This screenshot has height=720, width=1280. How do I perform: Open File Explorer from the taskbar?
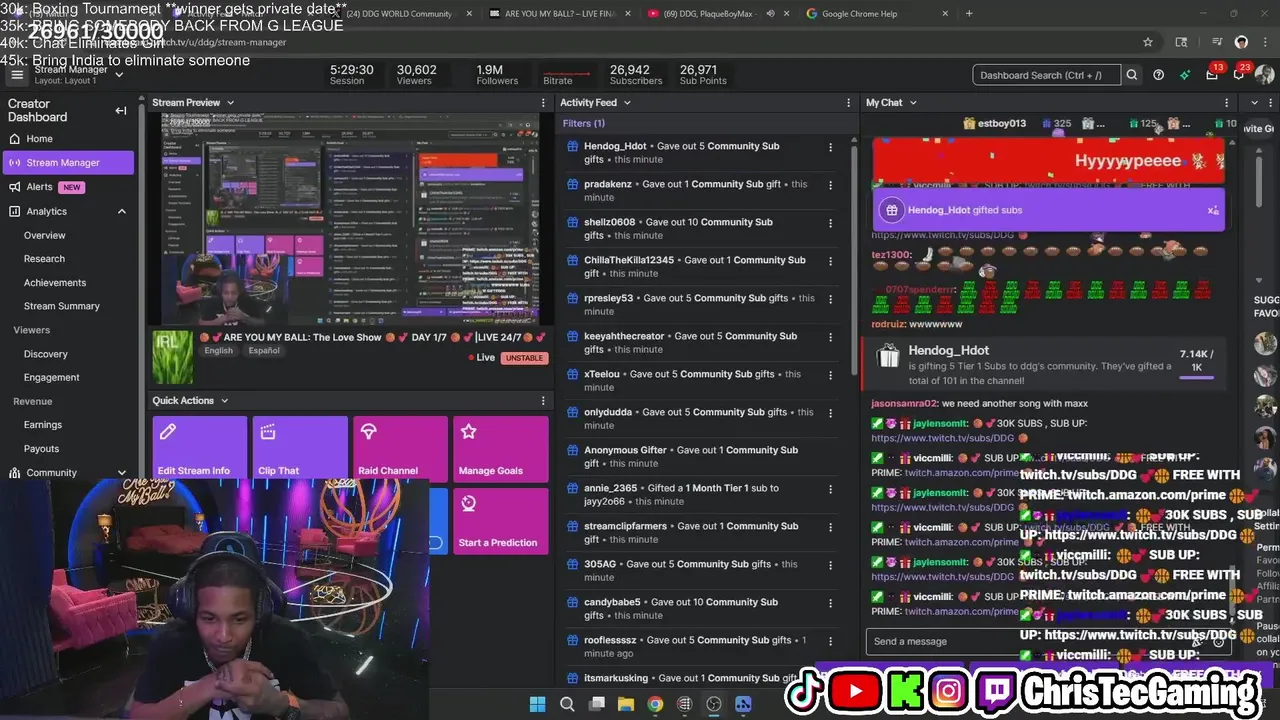[626, 704]
